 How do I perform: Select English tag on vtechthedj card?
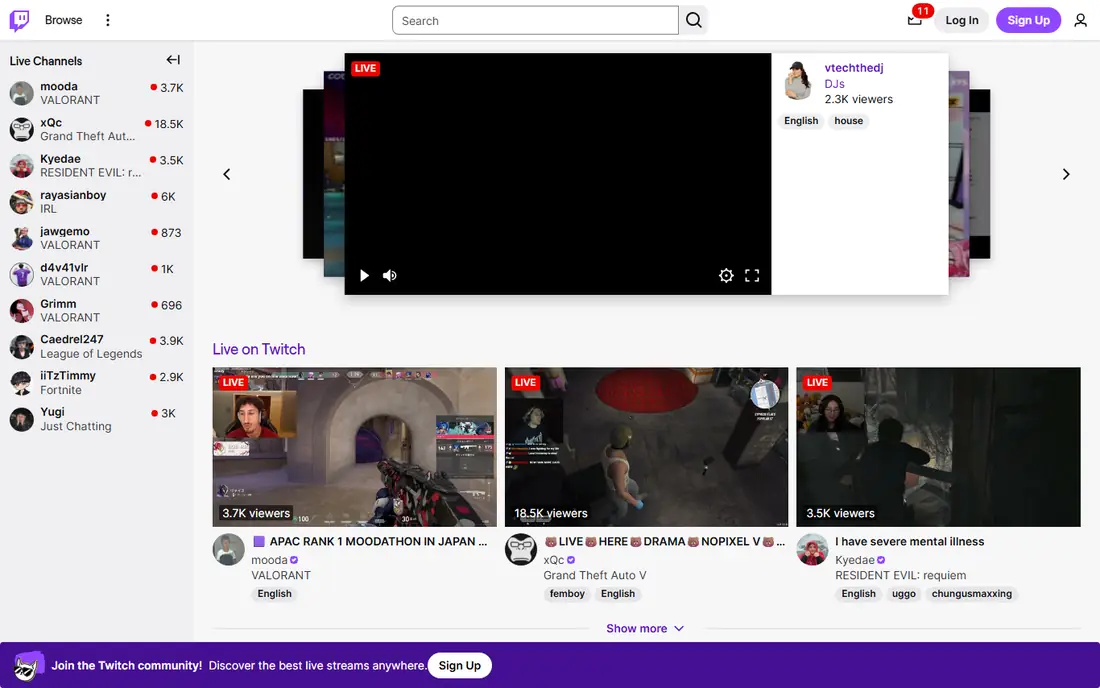pos(800,121)
